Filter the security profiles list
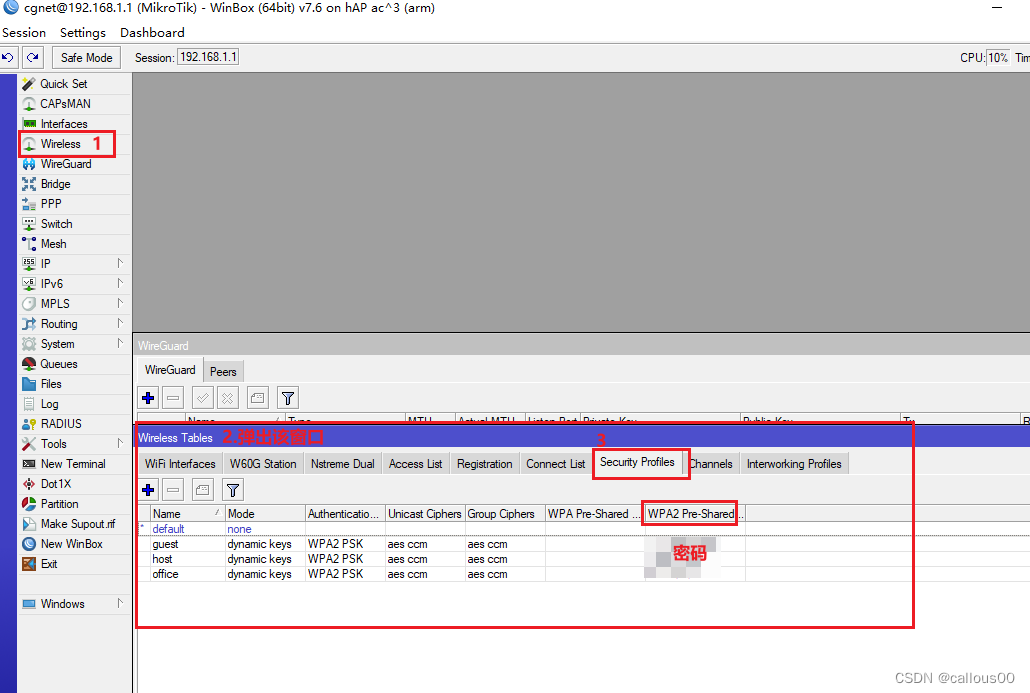Screen dimensions: 1030x693 click(231, 489)
